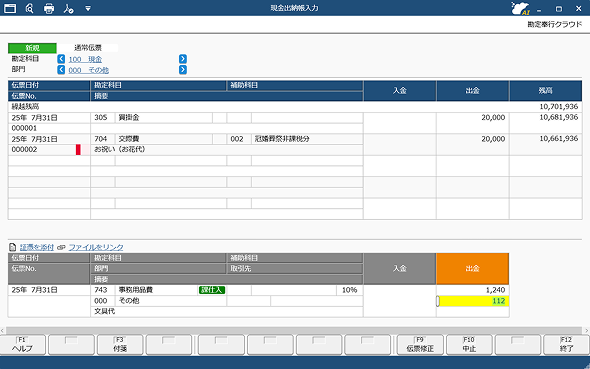The image size is (590, 369).
Task: Click balance value 10,681,936
Action: [559, 117]
